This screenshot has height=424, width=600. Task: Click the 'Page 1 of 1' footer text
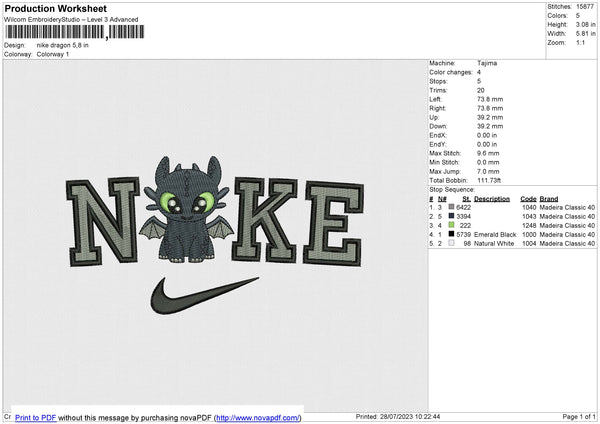579,416
